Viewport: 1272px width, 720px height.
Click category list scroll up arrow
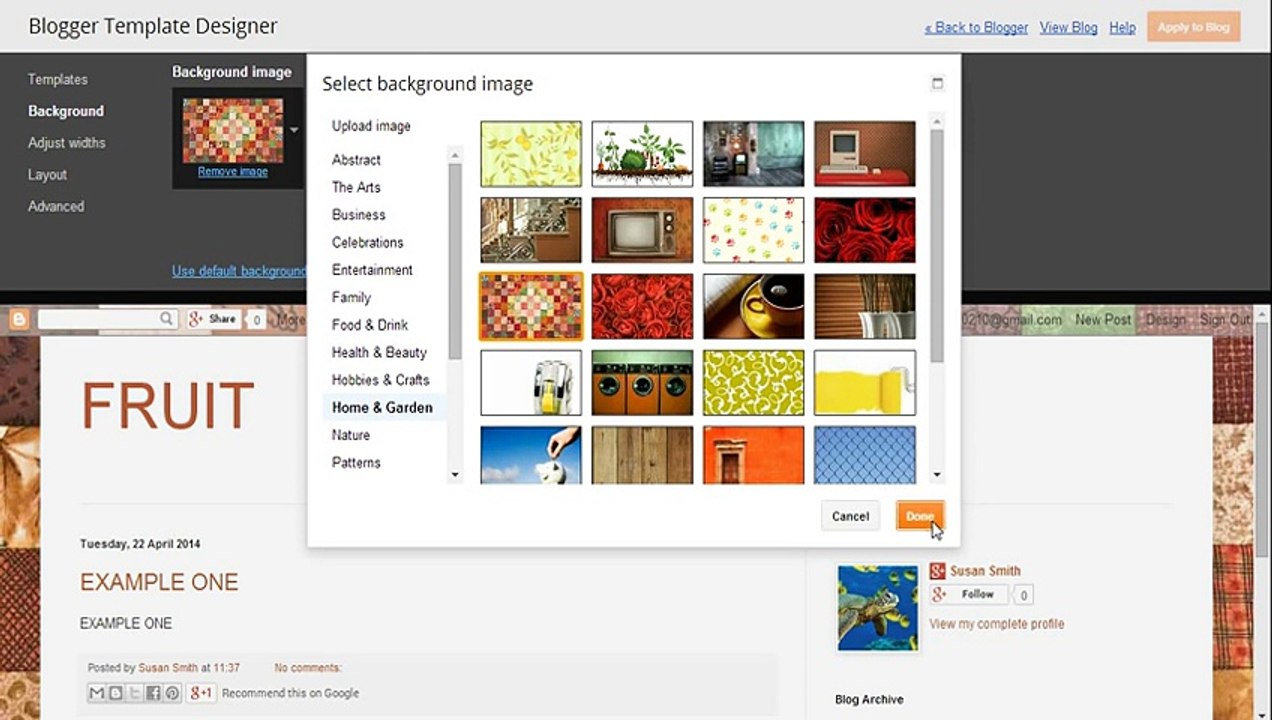coord(455,154)
